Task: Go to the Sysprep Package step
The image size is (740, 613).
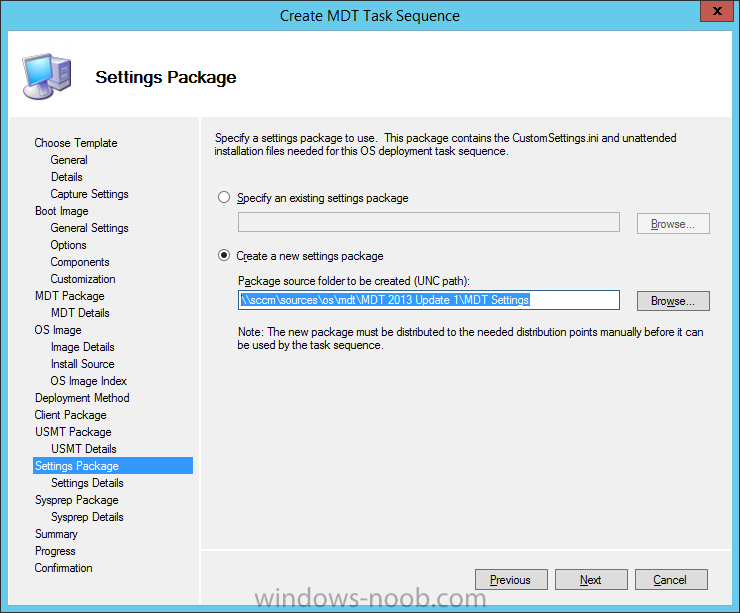Action: 76,500
